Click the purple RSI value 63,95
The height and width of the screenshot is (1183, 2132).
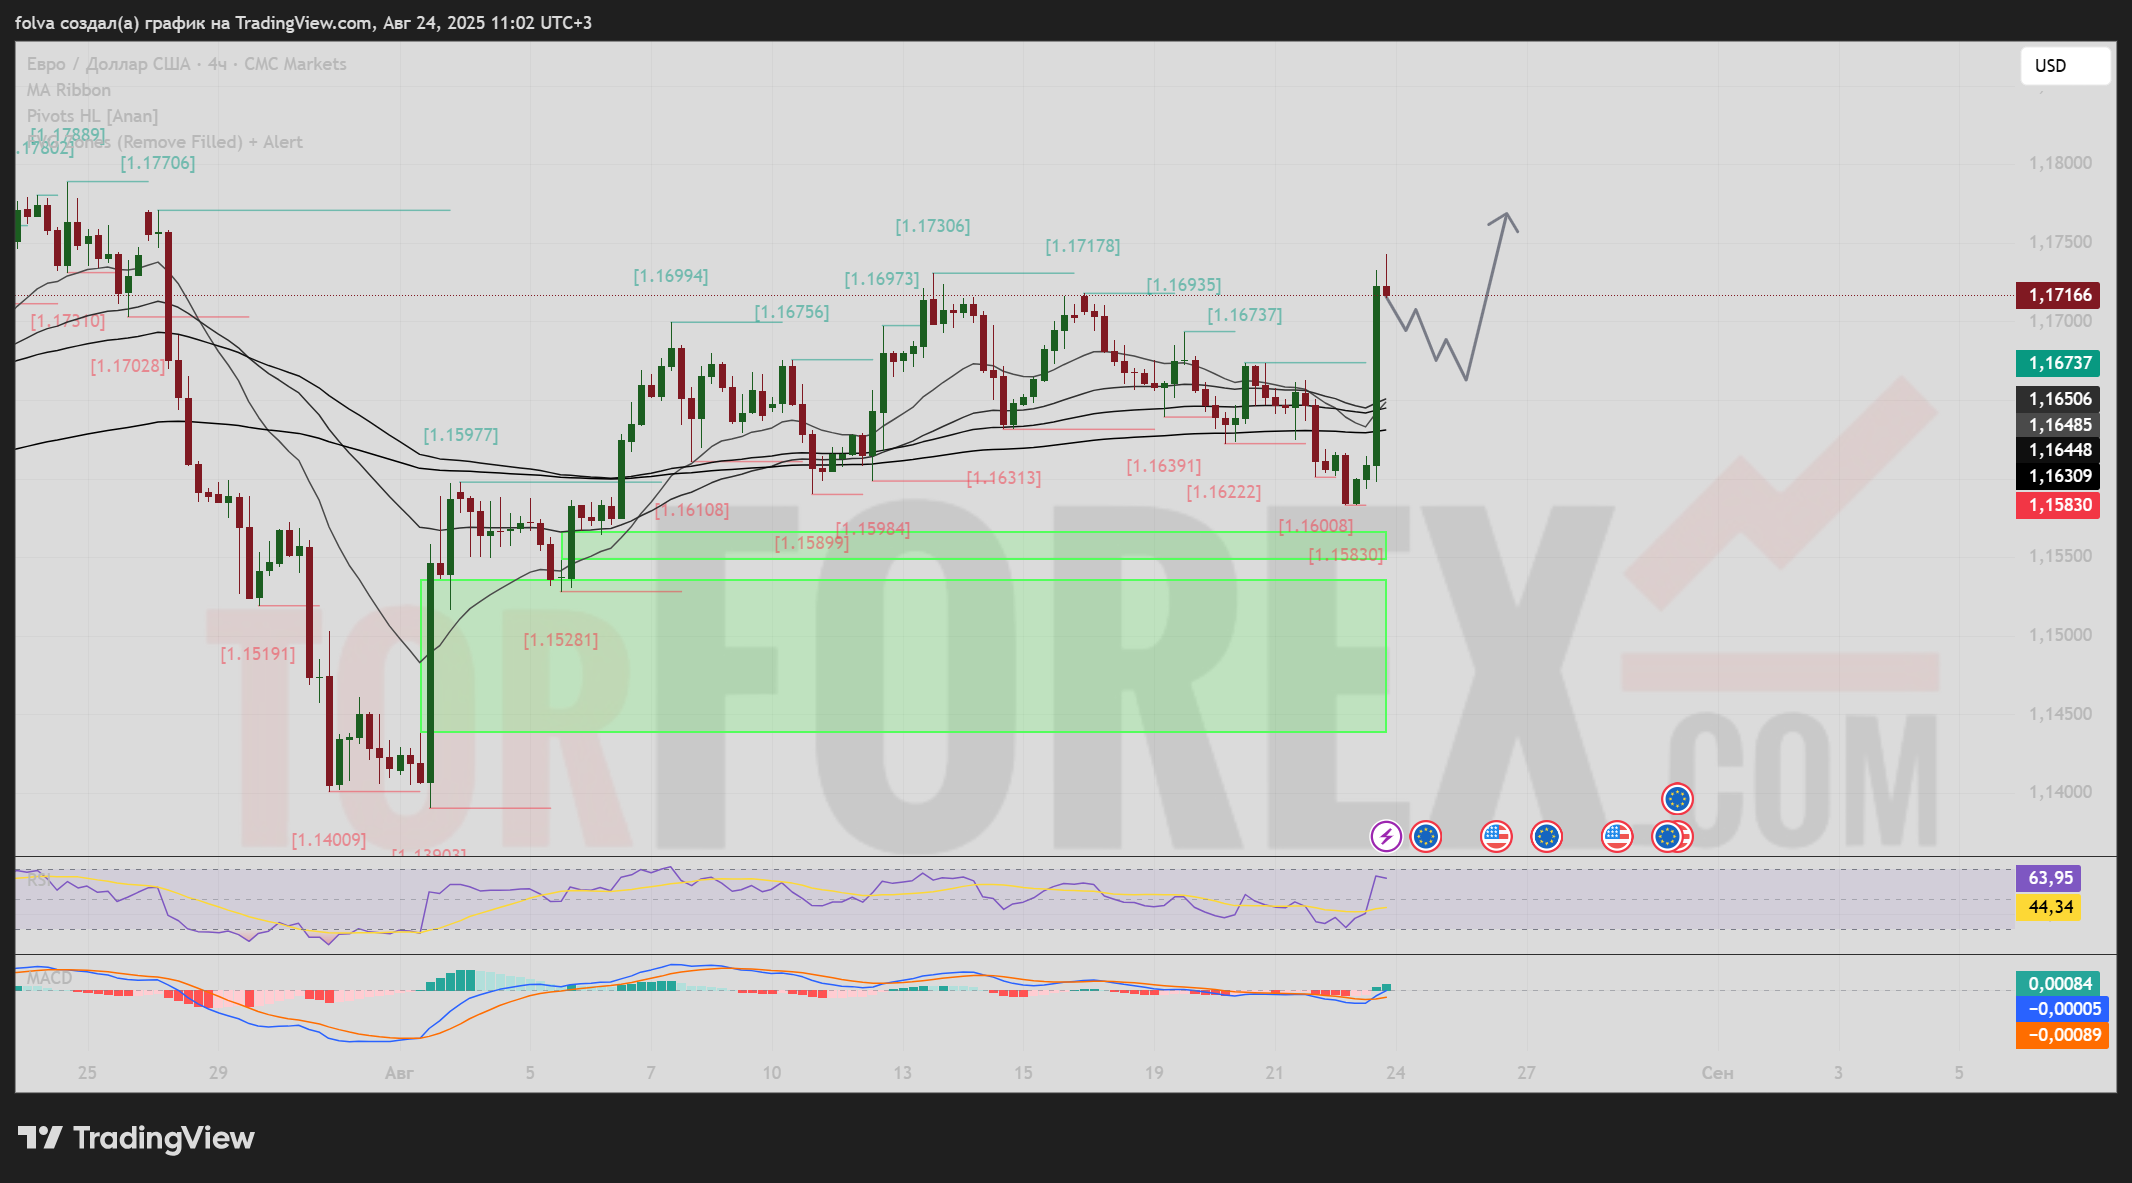click(2049, 878)
